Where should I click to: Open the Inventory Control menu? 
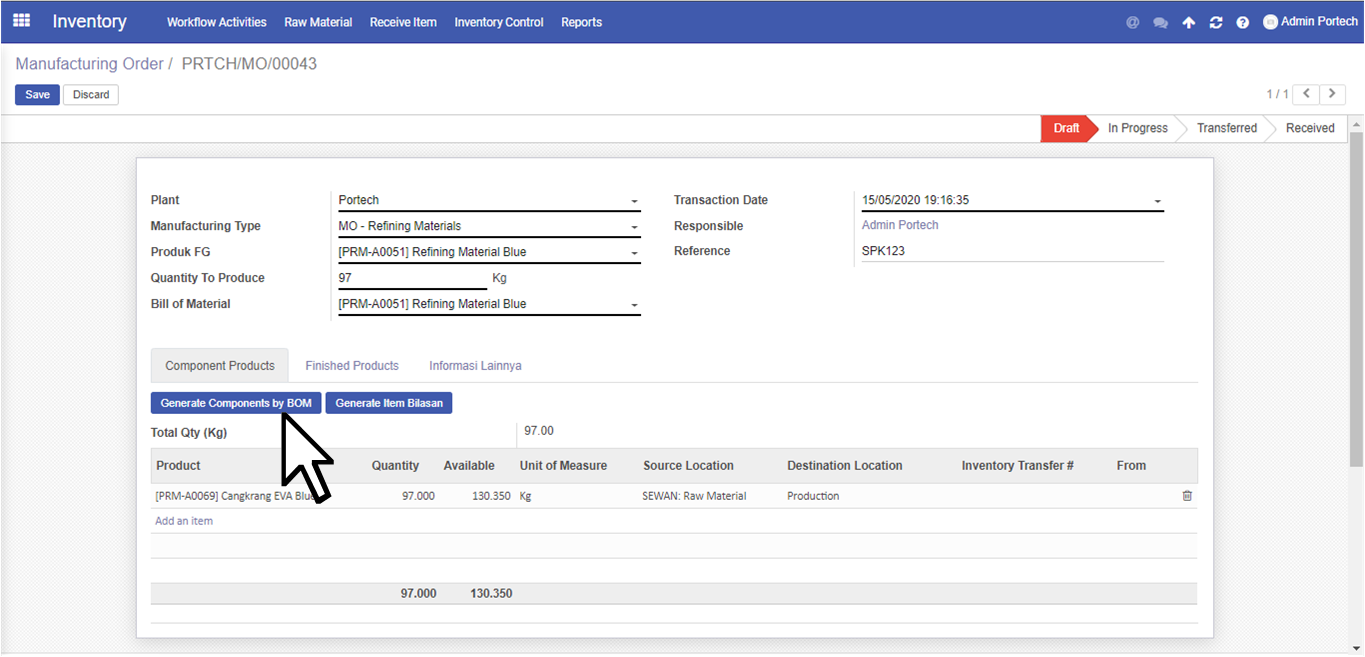(x=498, y=22)
